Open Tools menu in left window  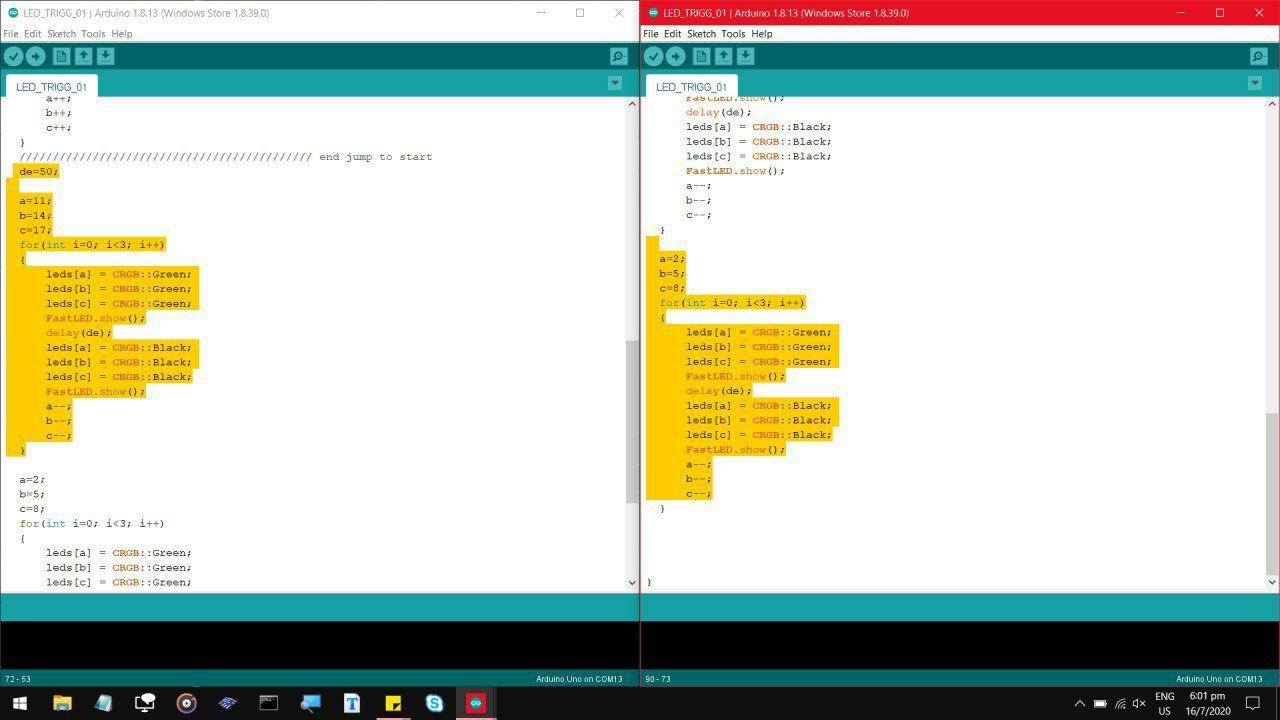click(93, 34)
